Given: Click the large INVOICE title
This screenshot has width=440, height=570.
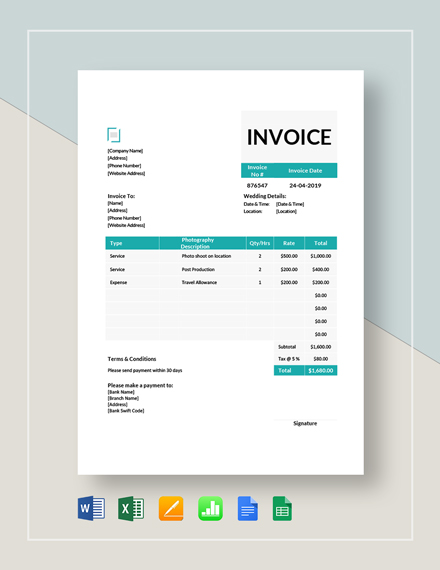Looking at the screenshot, I should tap(289, 137).
